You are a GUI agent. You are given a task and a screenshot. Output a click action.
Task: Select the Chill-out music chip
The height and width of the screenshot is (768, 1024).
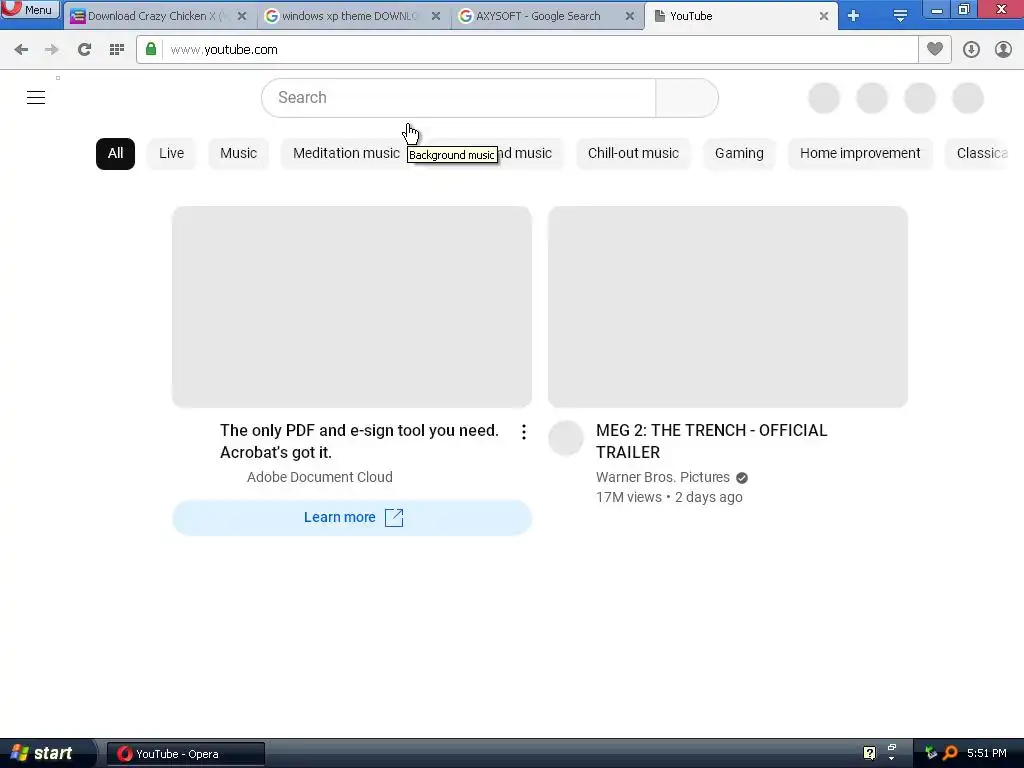633,153
